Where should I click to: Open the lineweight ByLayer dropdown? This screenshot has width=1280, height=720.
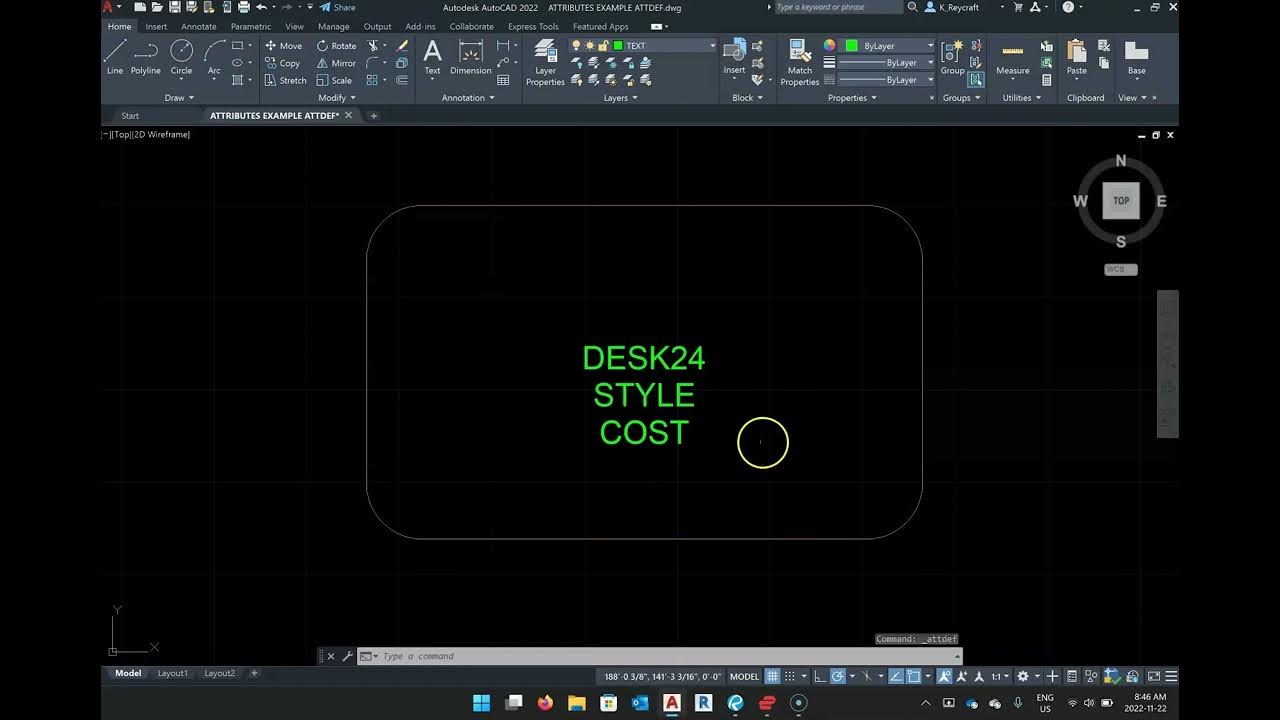pyautogui.click(x=930, y=63)
